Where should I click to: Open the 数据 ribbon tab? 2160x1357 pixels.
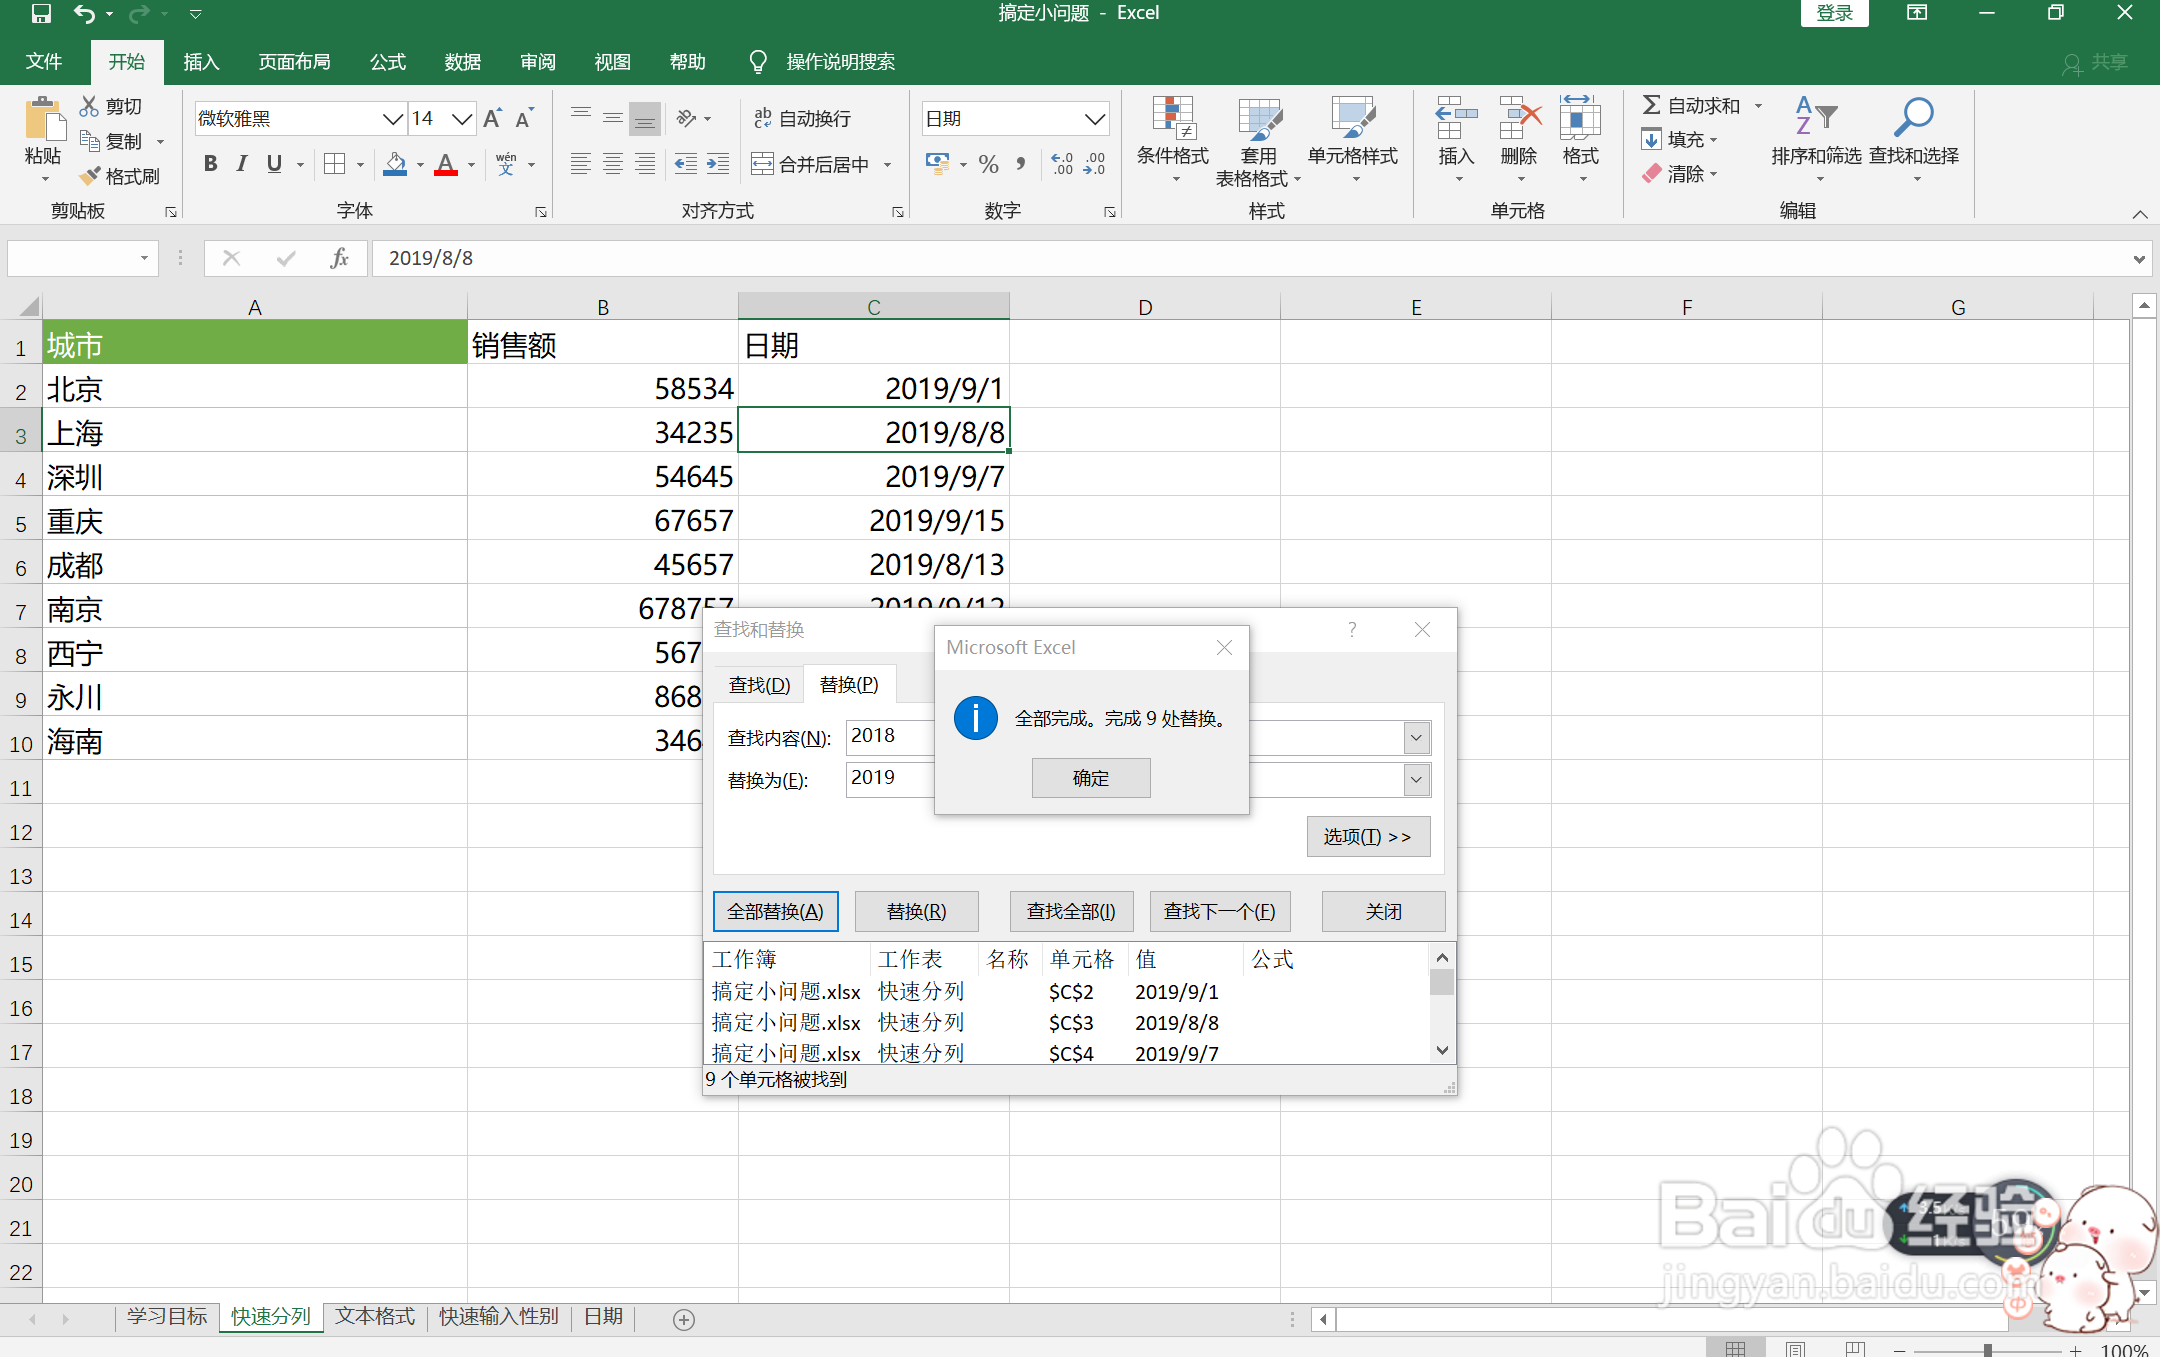[462, 62]
